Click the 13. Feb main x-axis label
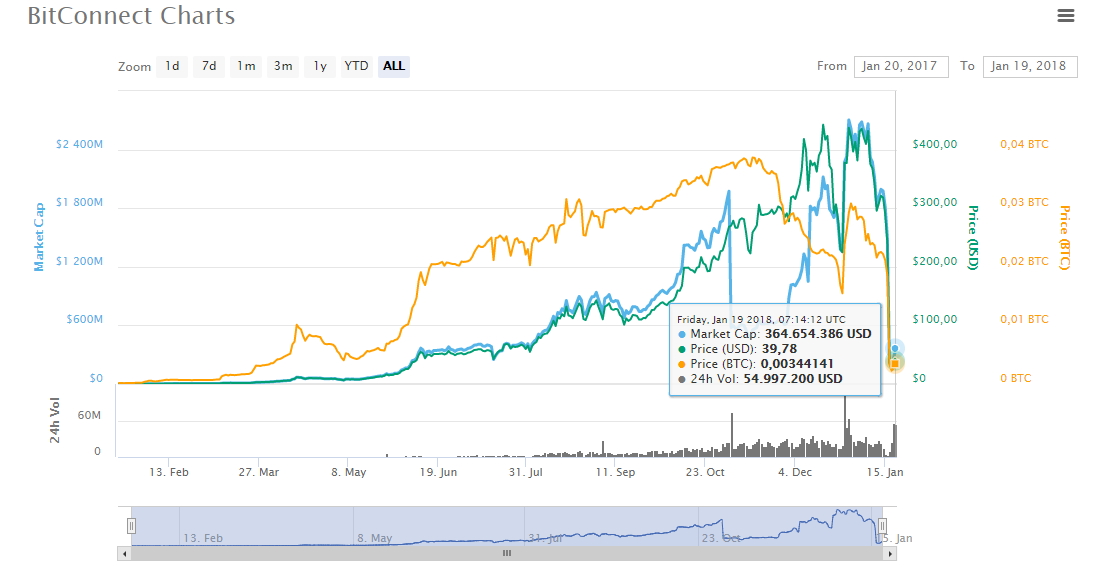Screen dimensions: 1097x567 tap(169, 472)
